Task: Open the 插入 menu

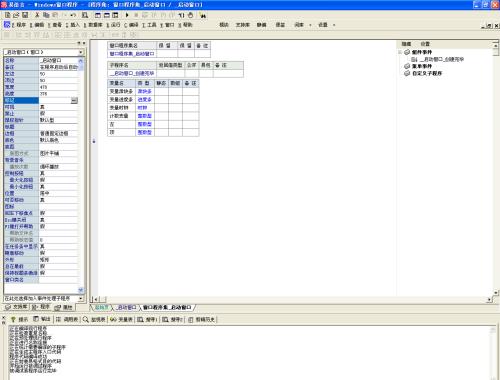Action: pos(73,25)
